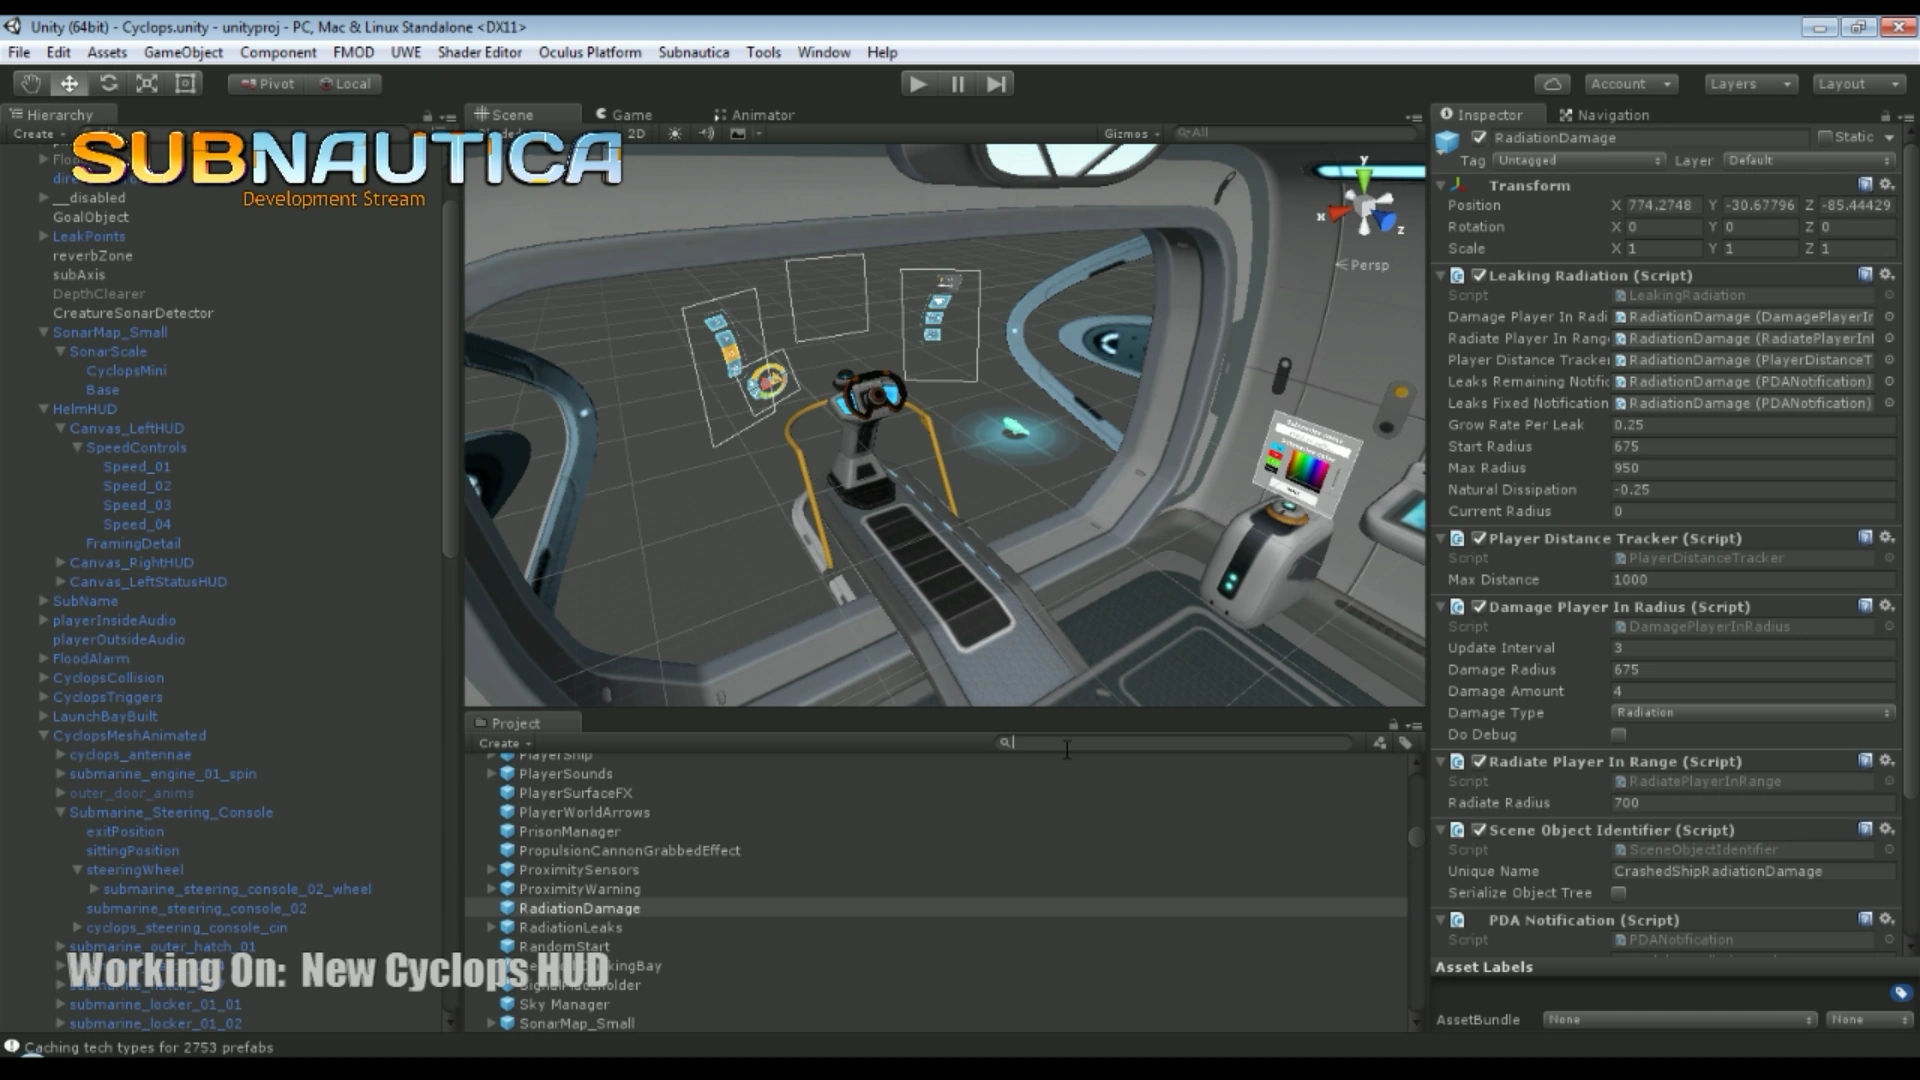The height and width of the screenshot is (1080, 1920).
Task: Open the Transform component settings gear
Action: pos(1888,184)
